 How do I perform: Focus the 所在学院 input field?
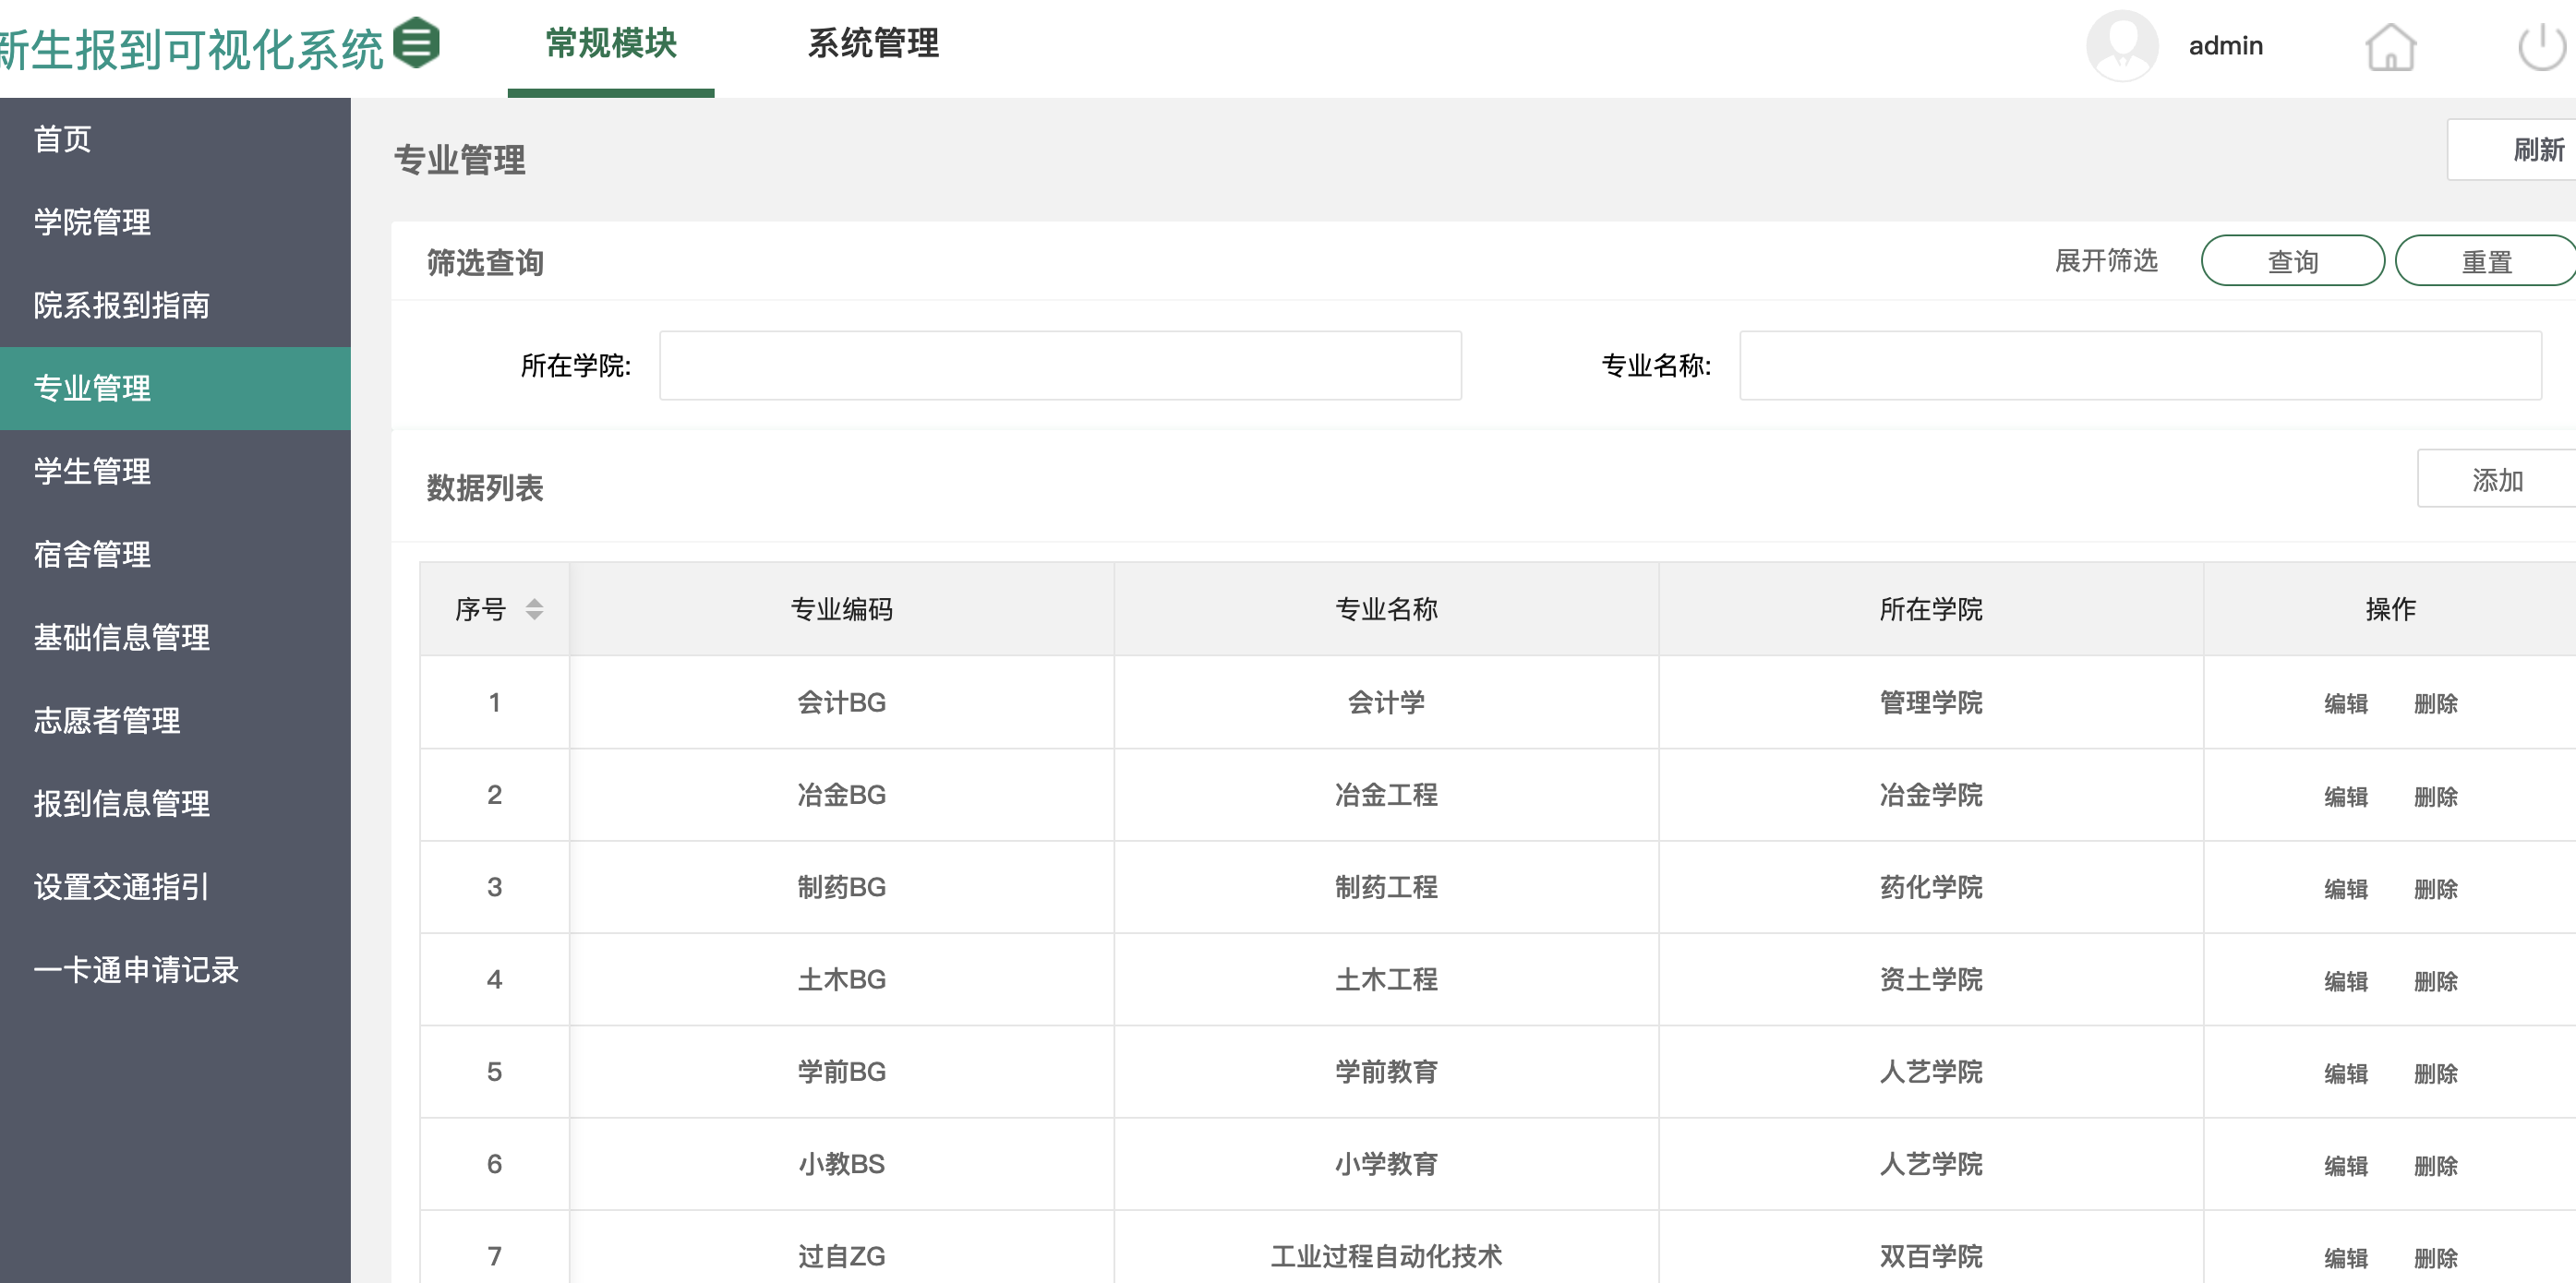tap(1060, 366)
